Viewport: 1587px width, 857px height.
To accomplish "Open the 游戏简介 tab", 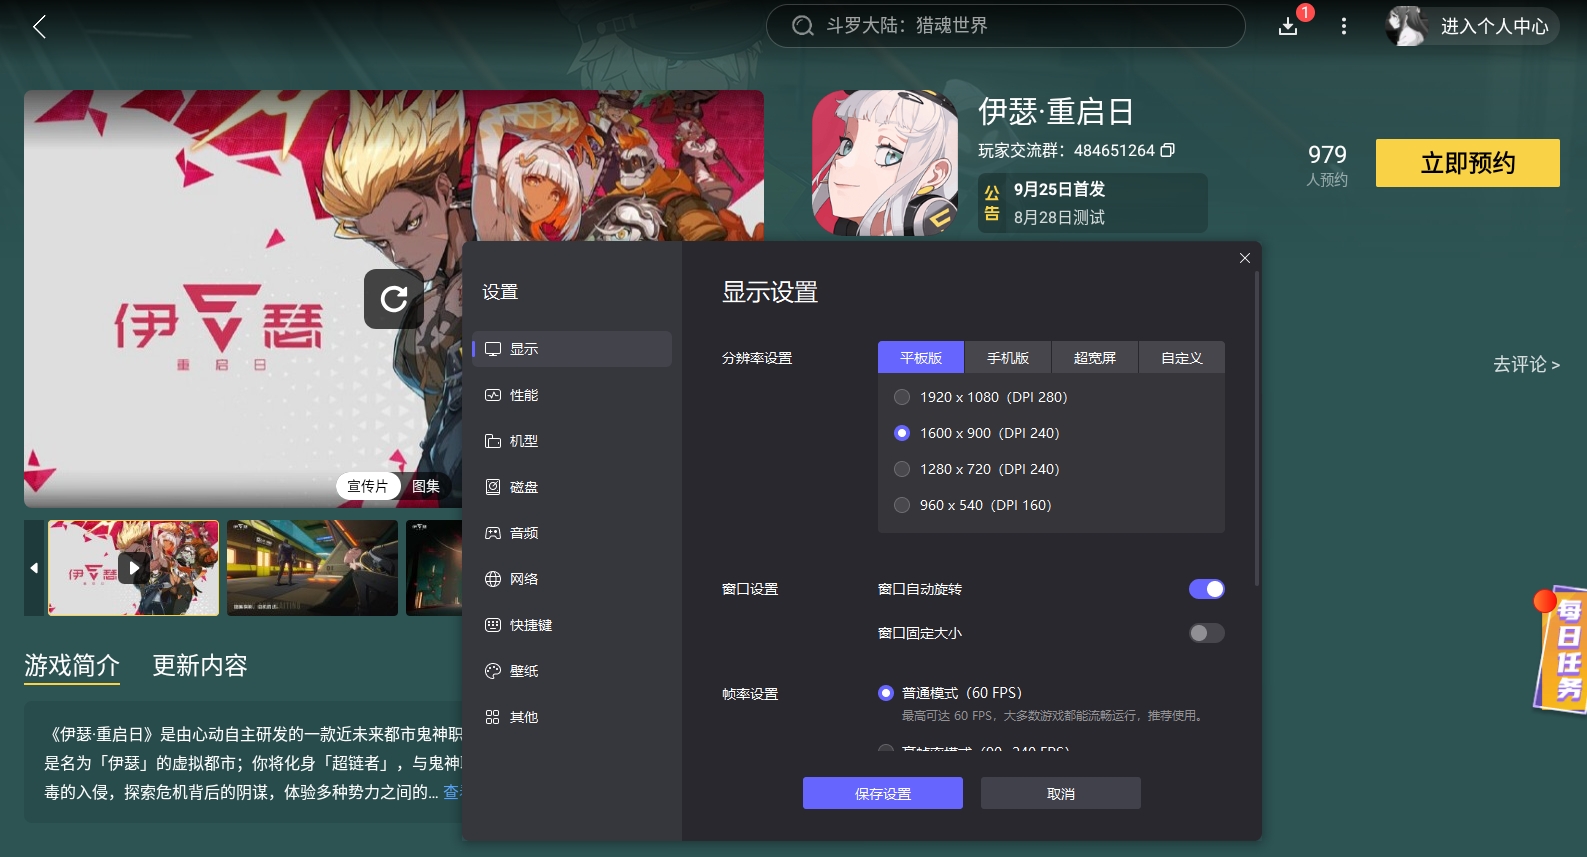I will pos(72,666).
